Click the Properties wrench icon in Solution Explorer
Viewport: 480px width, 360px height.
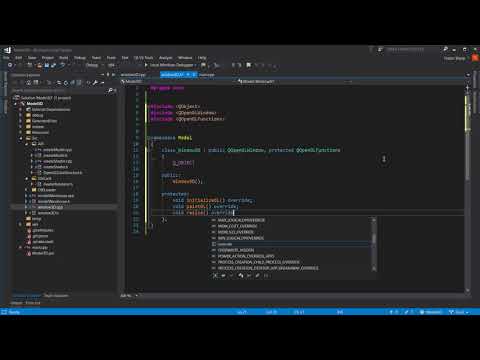95,82
